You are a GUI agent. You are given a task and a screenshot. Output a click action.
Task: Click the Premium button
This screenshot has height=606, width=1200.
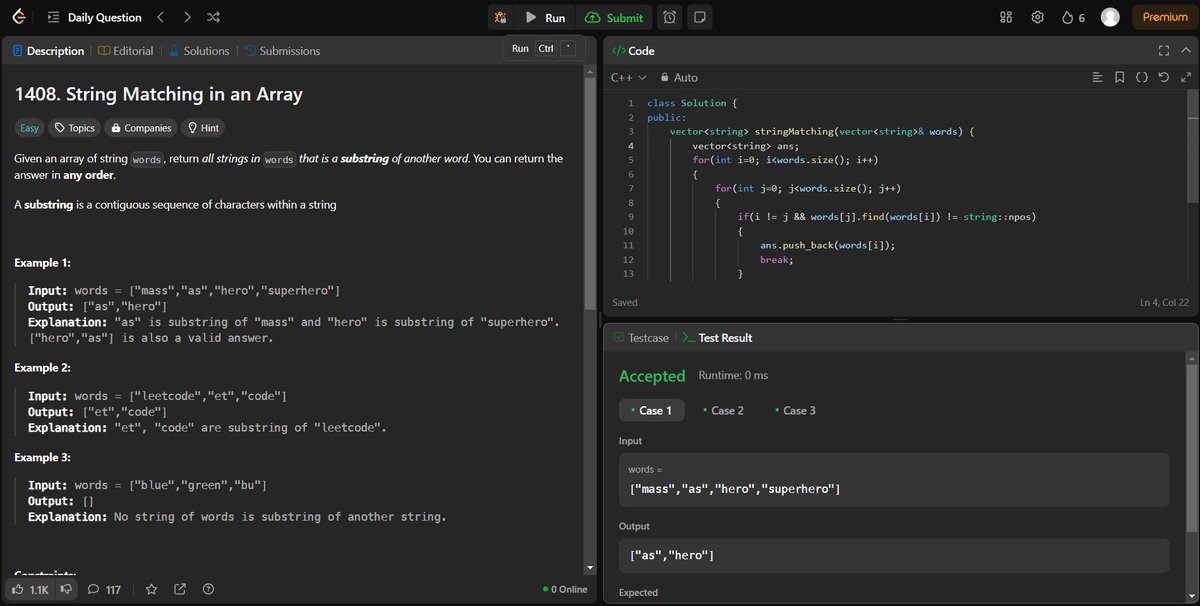[1165, 17]
